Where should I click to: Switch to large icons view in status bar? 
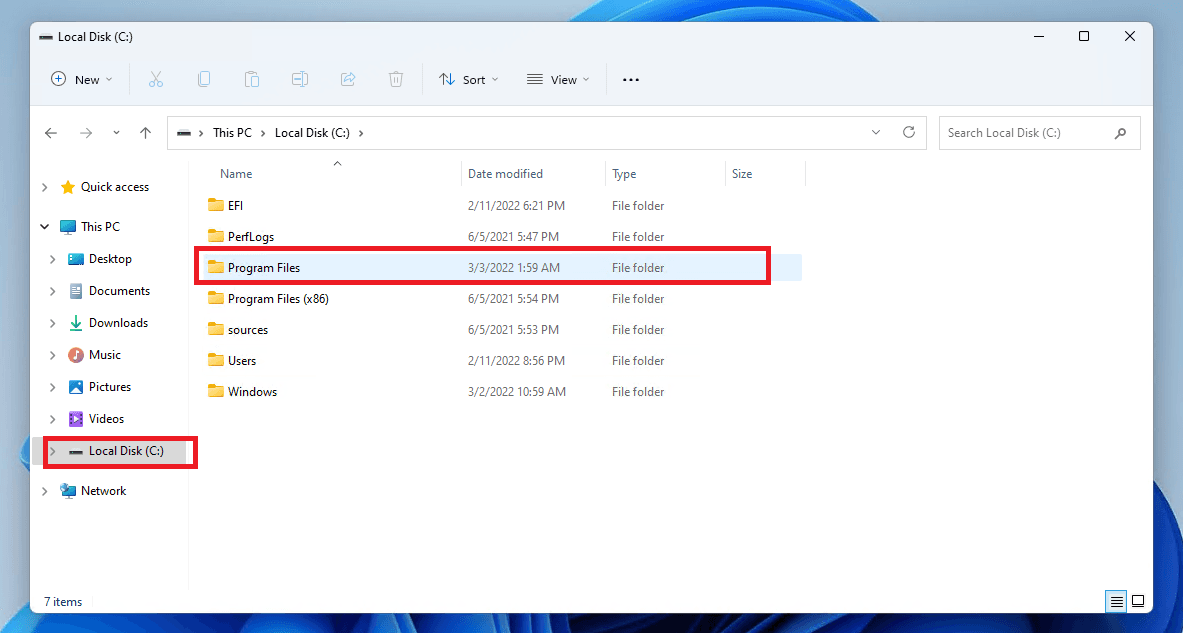[1138, 601]
